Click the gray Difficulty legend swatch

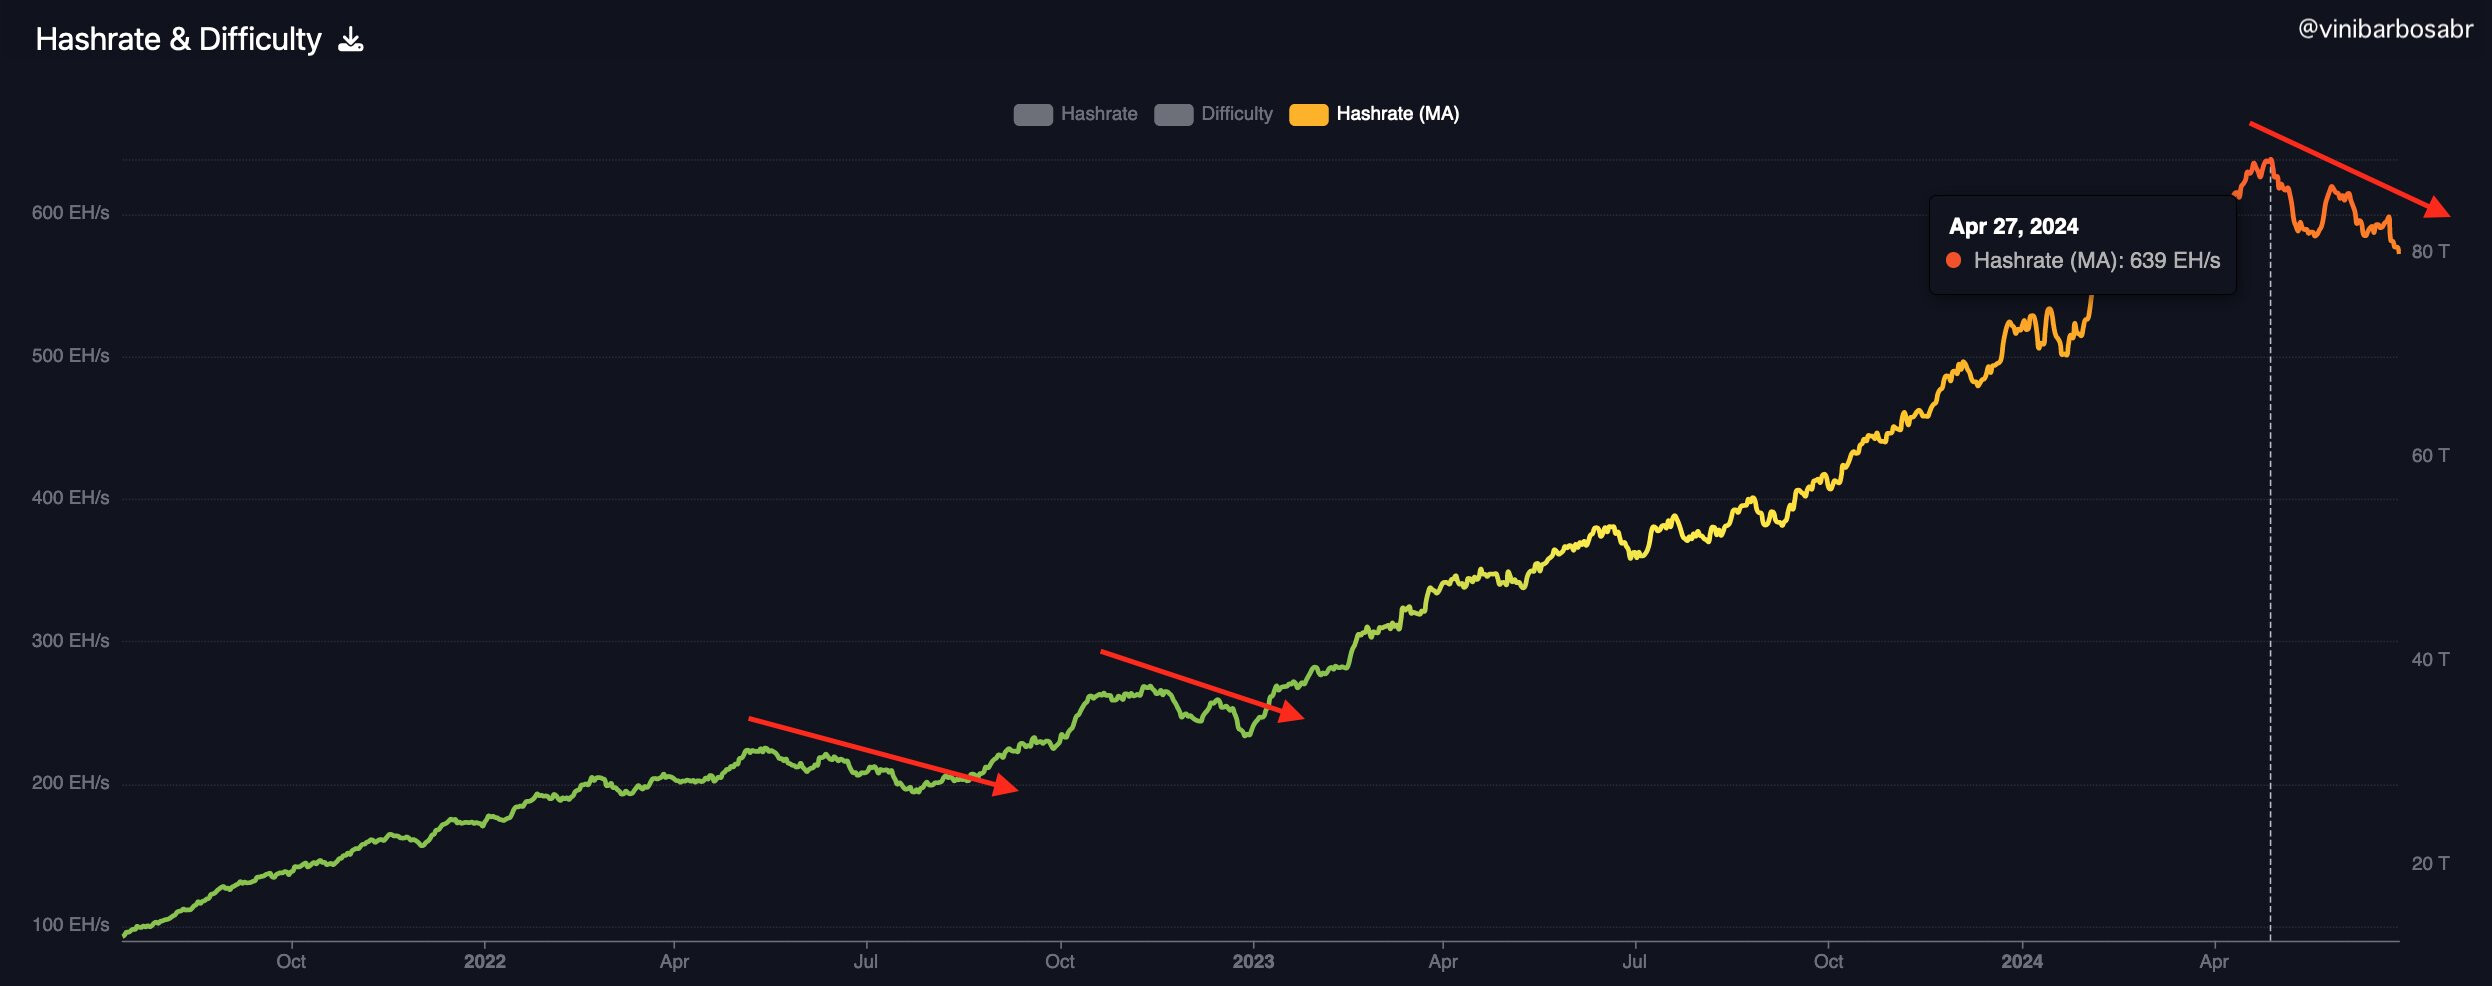click(1173, 115)
